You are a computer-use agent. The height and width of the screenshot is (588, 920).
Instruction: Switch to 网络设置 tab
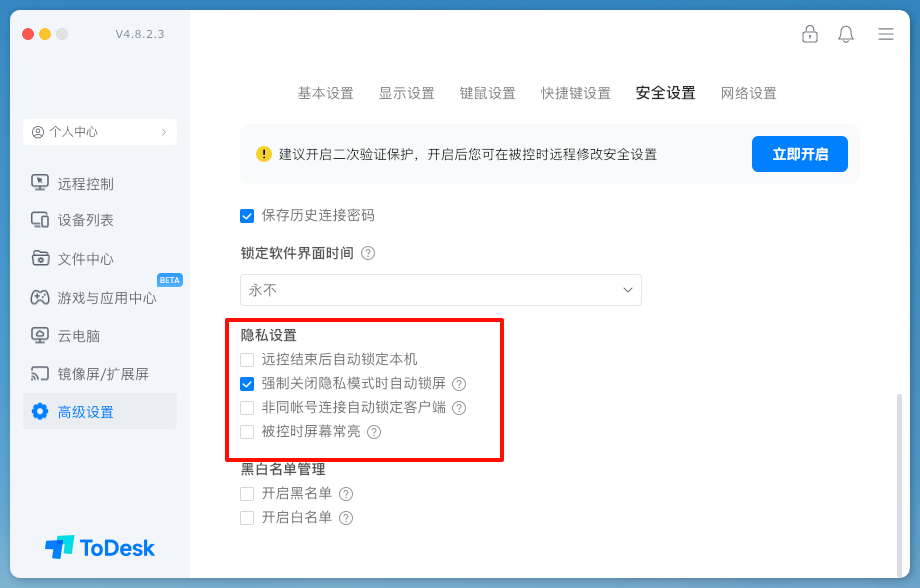pos(748,93)
